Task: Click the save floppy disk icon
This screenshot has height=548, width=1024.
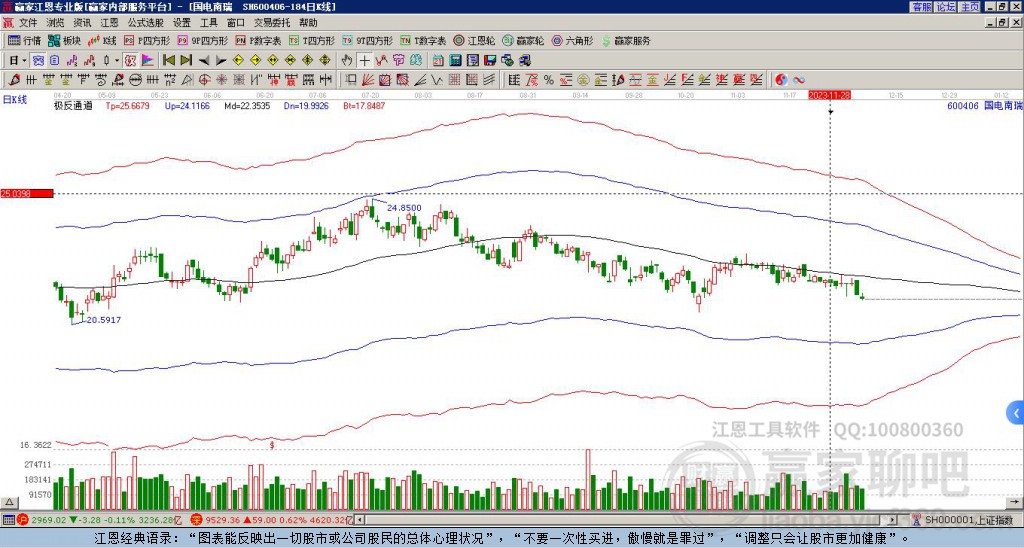Action: click(x=490, y=61)
